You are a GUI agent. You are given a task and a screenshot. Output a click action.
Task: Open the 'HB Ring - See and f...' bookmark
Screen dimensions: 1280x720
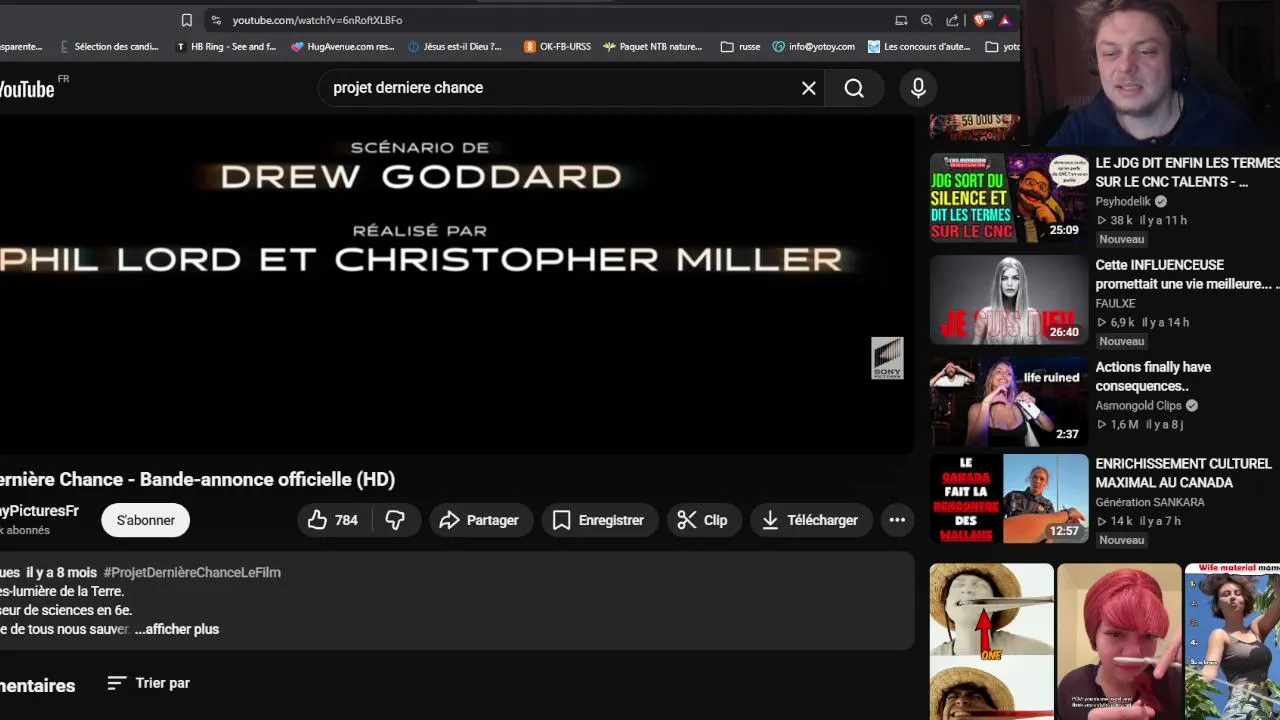click(x=226, y=46)
